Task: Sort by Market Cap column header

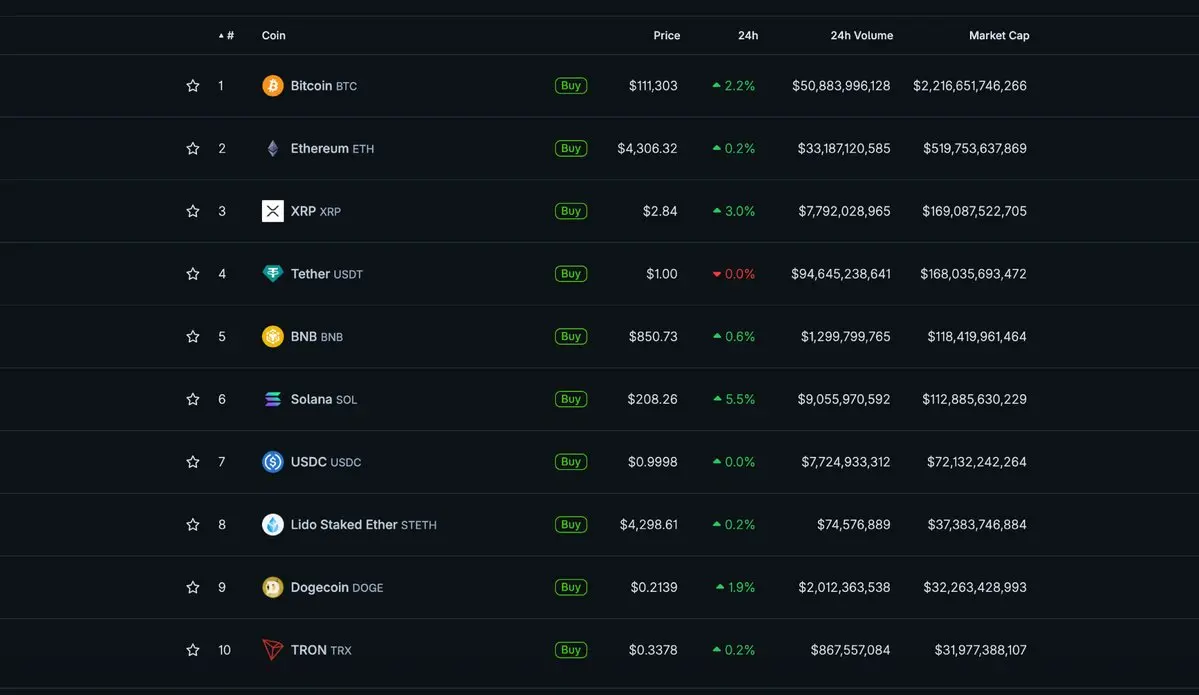Action: point(999,35)
